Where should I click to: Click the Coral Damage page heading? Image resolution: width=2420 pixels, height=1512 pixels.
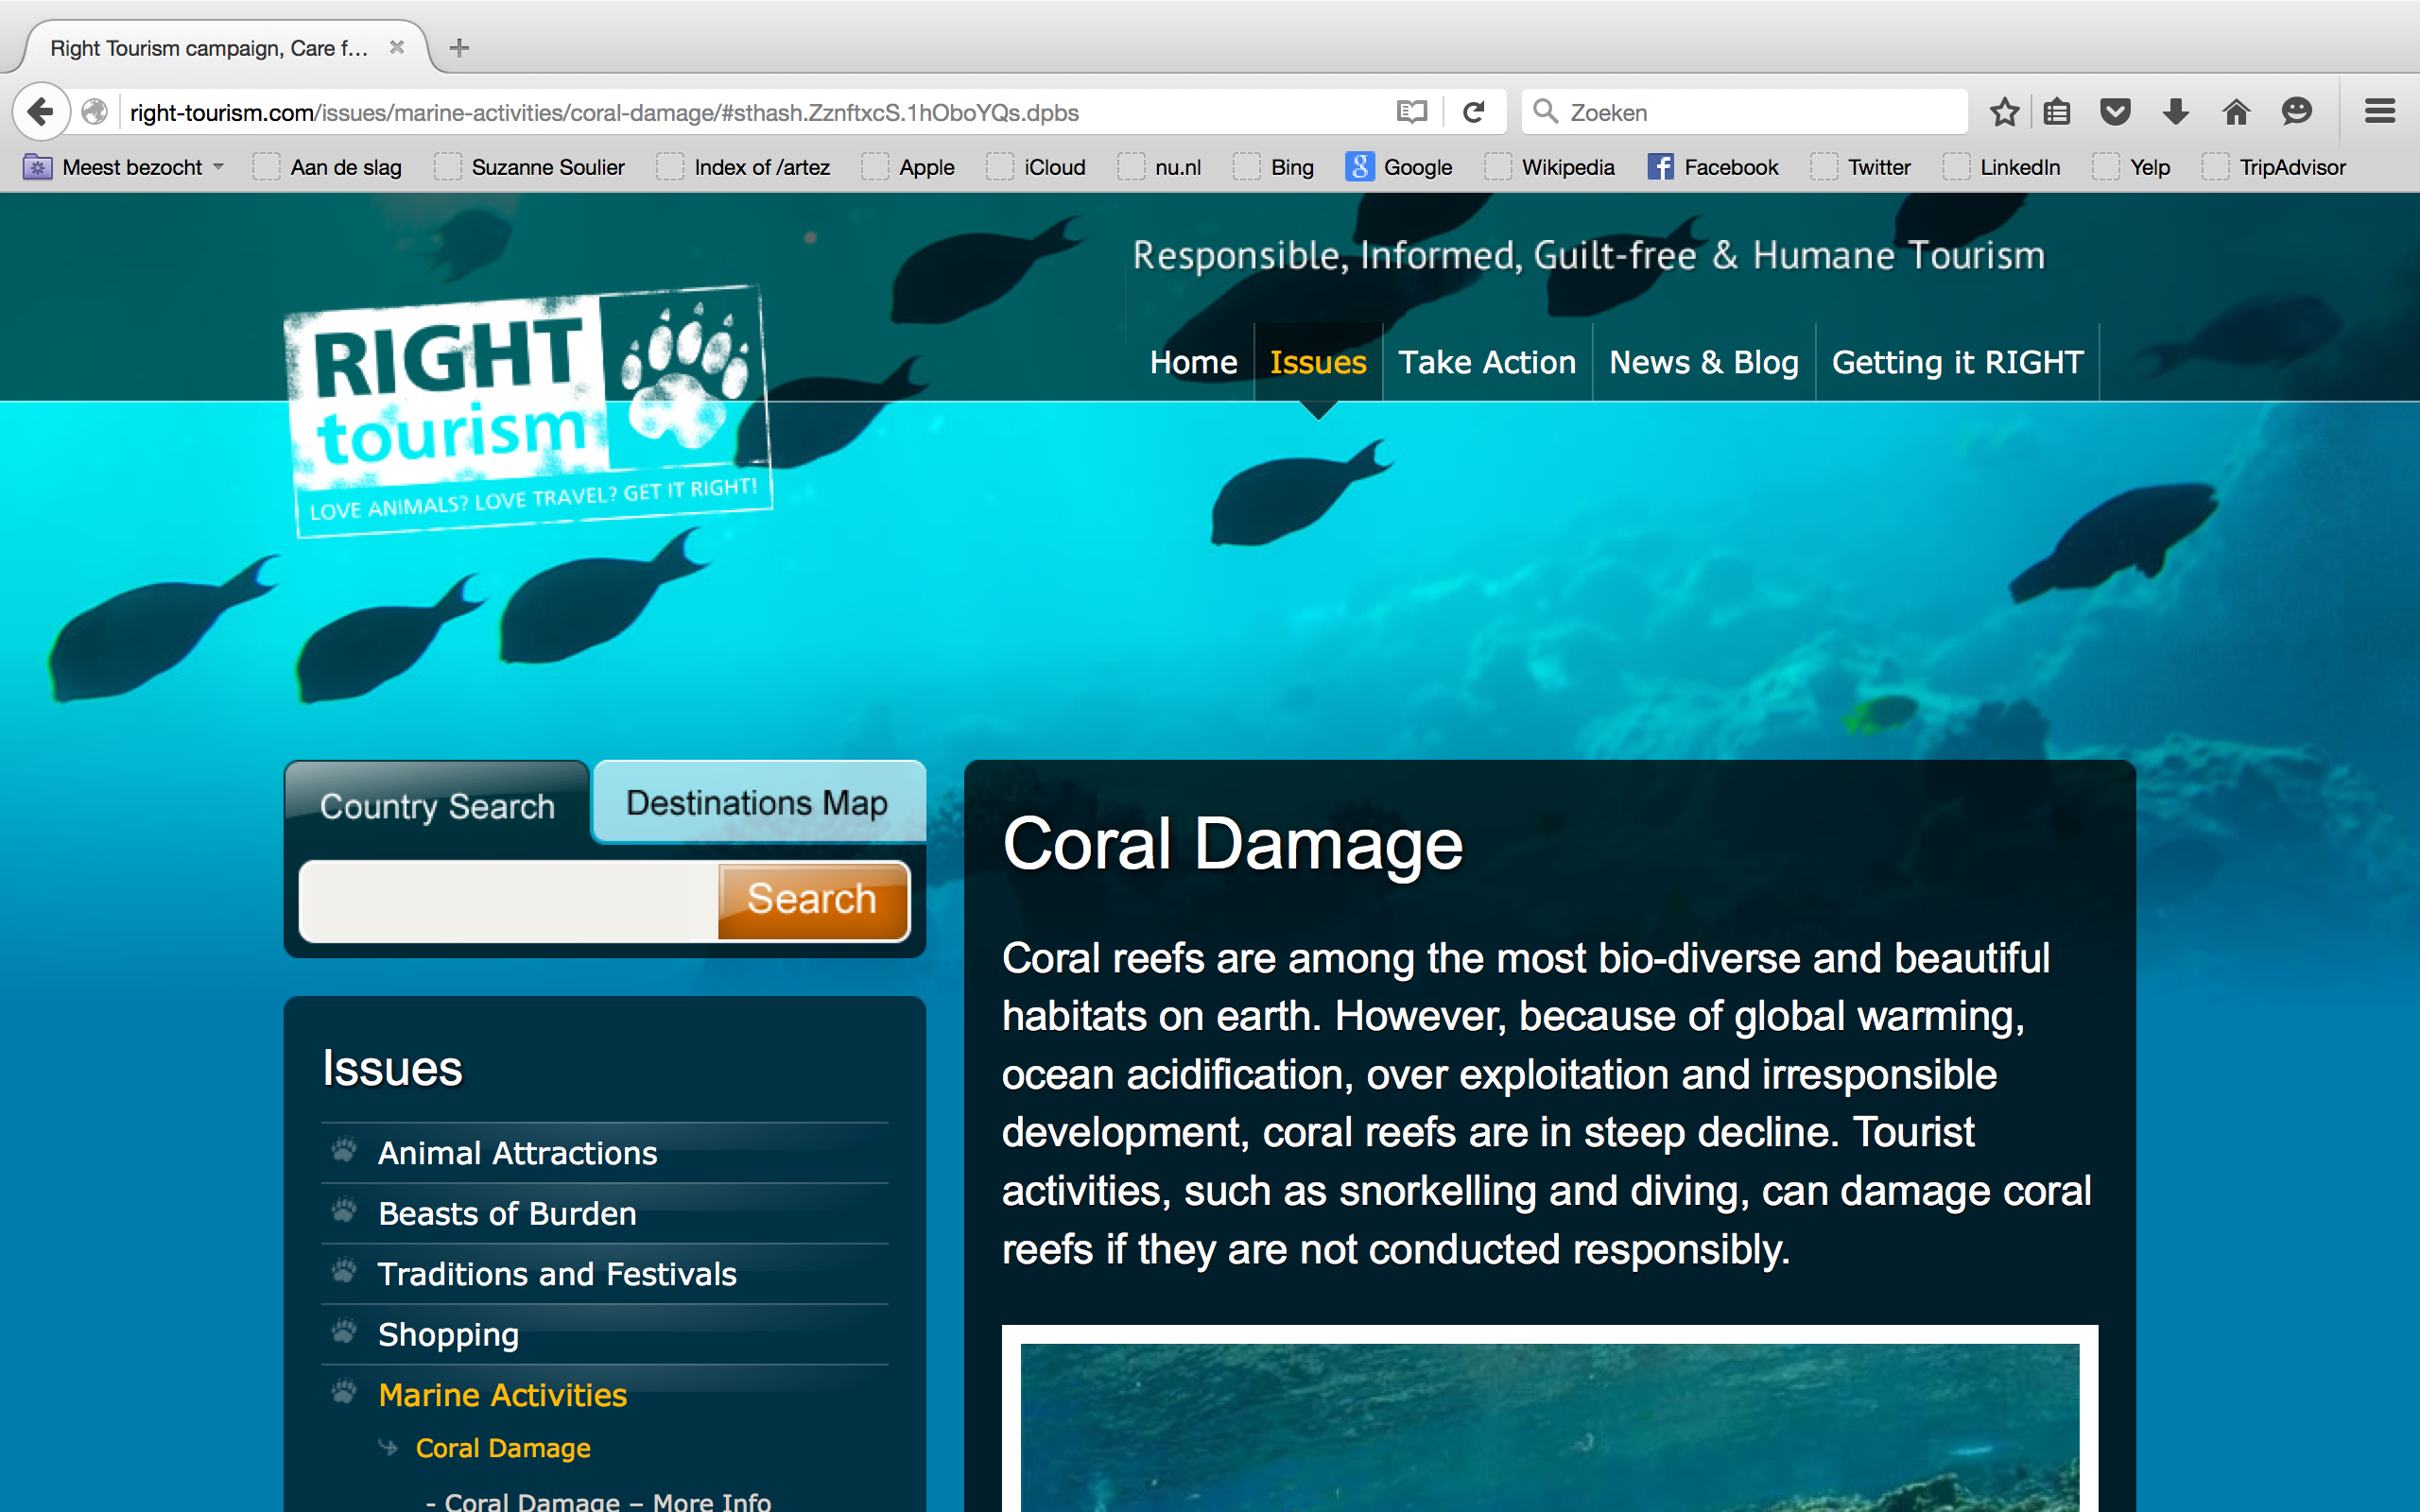pyautogui.click(x=1233, y=845)
